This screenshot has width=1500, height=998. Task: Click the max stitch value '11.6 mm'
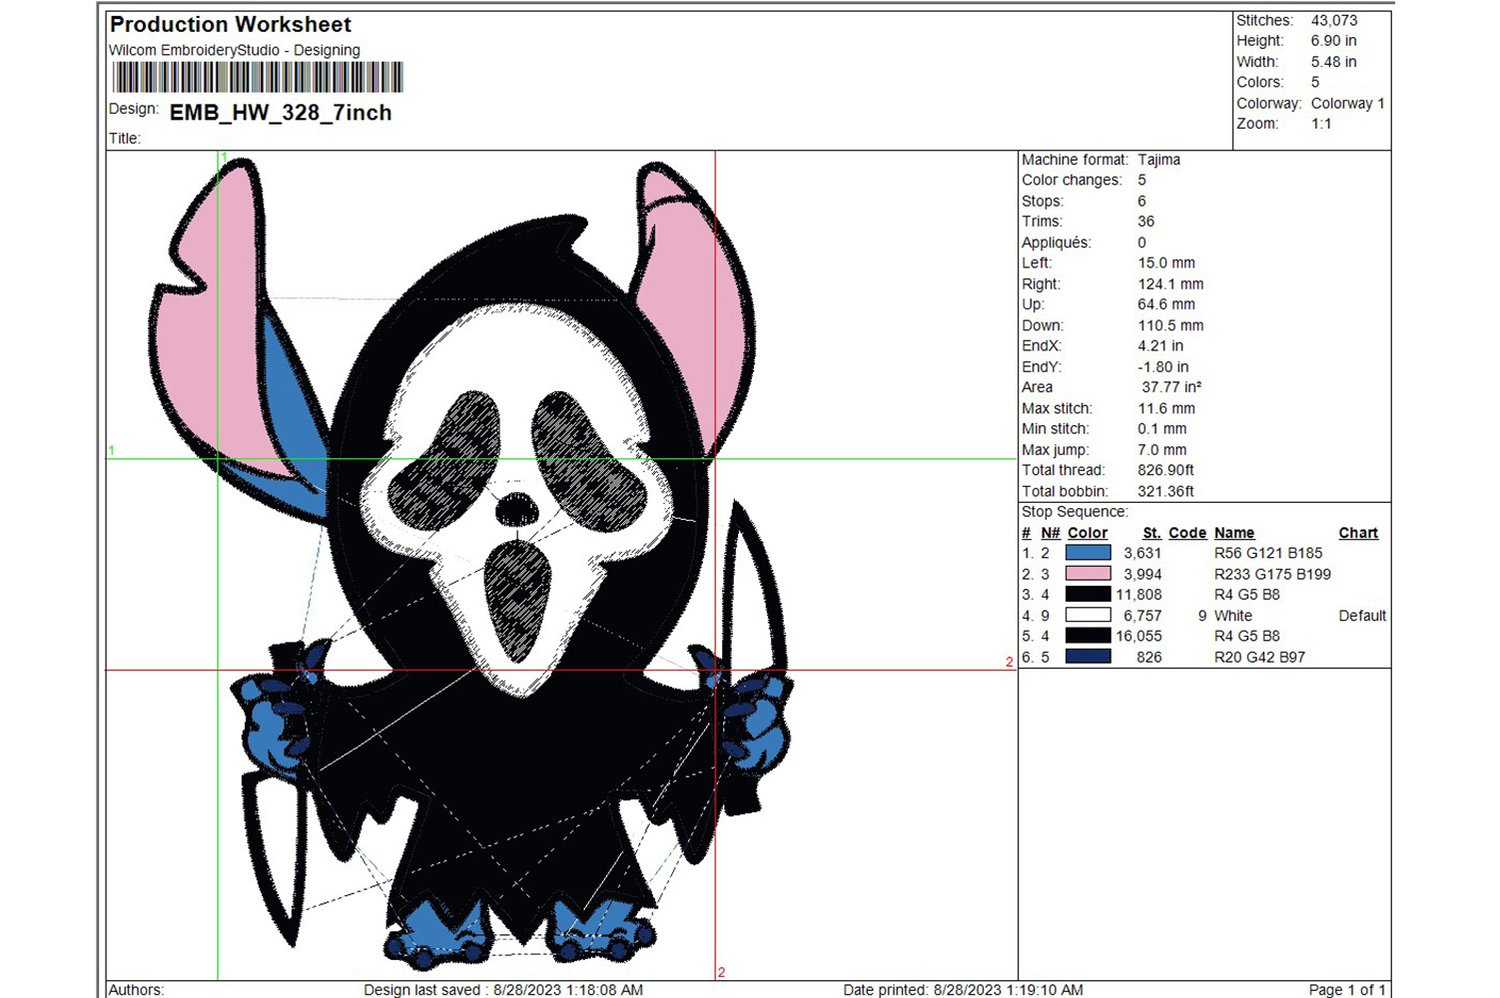coord(1166,408)
